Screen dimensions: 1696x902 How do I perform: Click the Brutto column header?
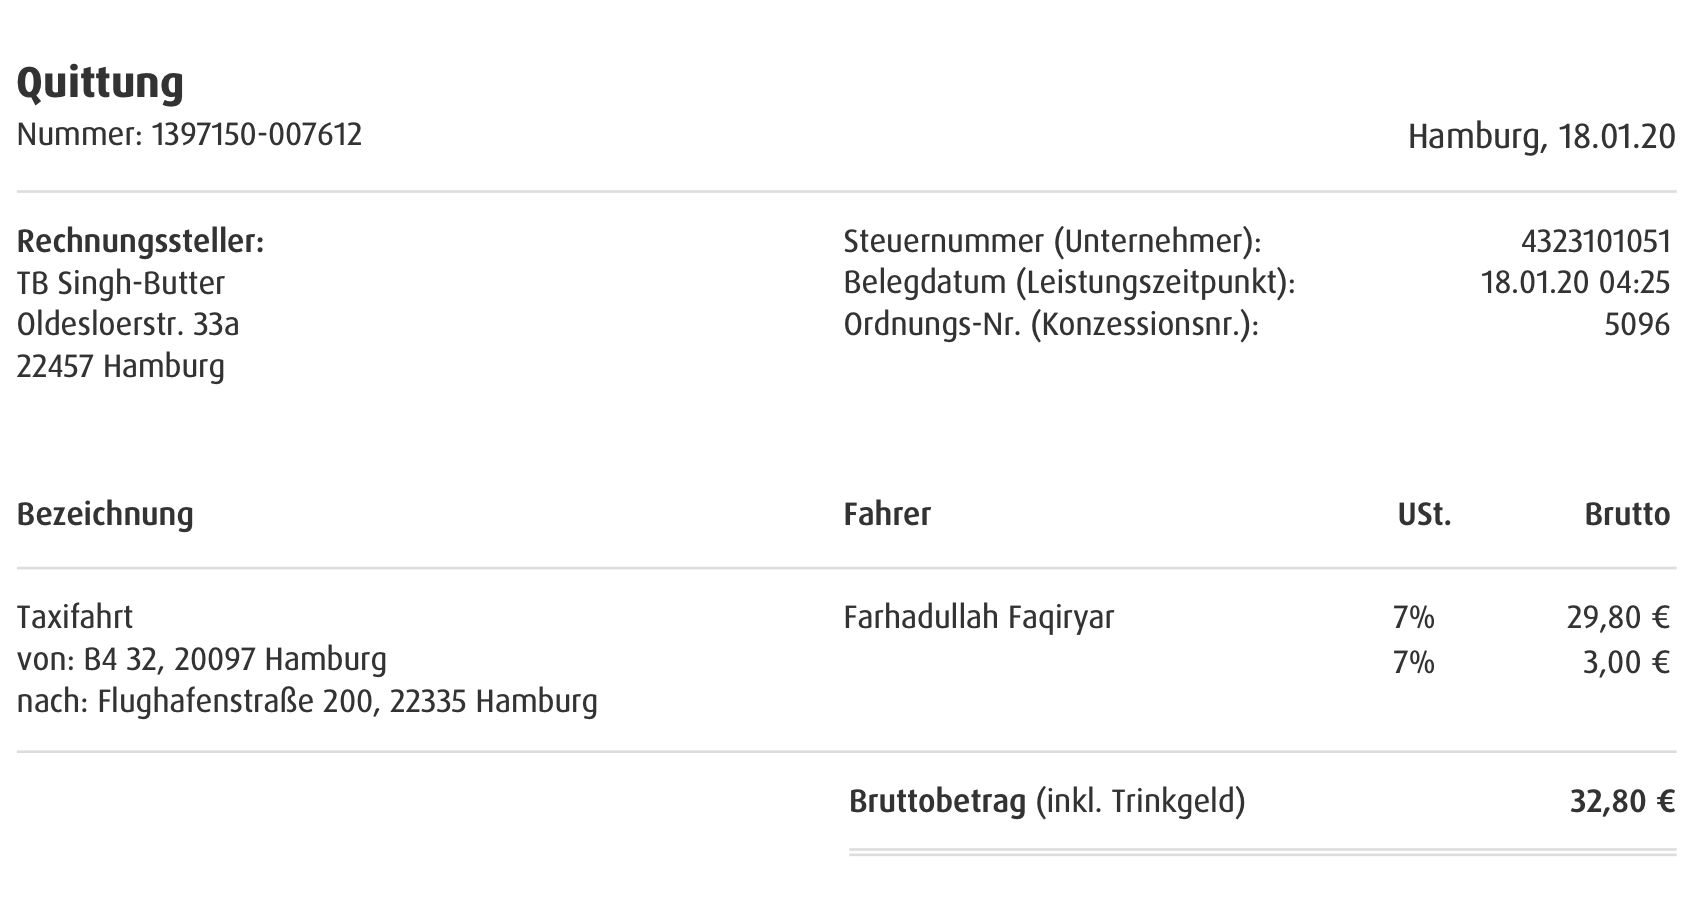(1627, 514)
